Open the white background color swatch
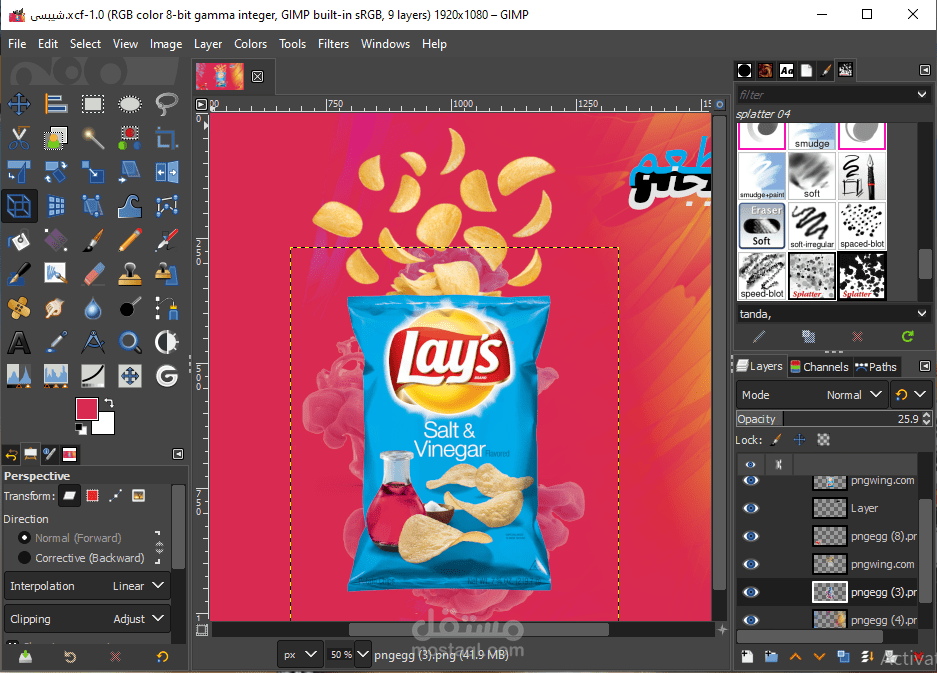Image resolution: width=937 pixels, height=673 pixels. click(105, 424)
